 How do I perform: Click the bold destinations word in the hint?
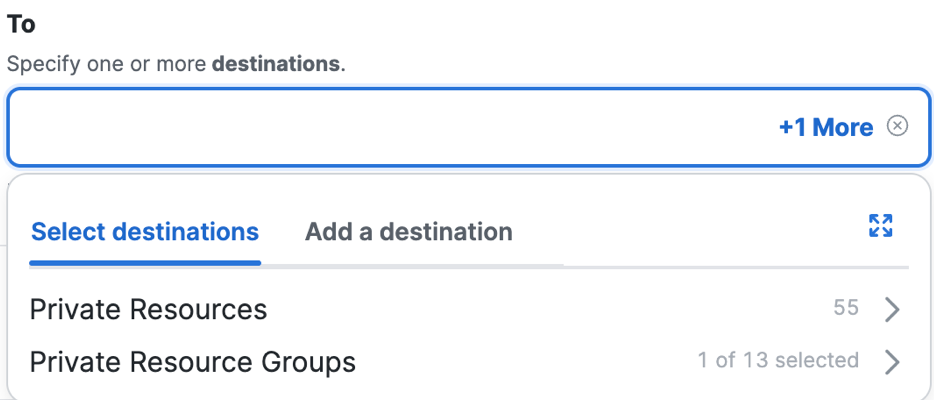(x=276, y=64)
